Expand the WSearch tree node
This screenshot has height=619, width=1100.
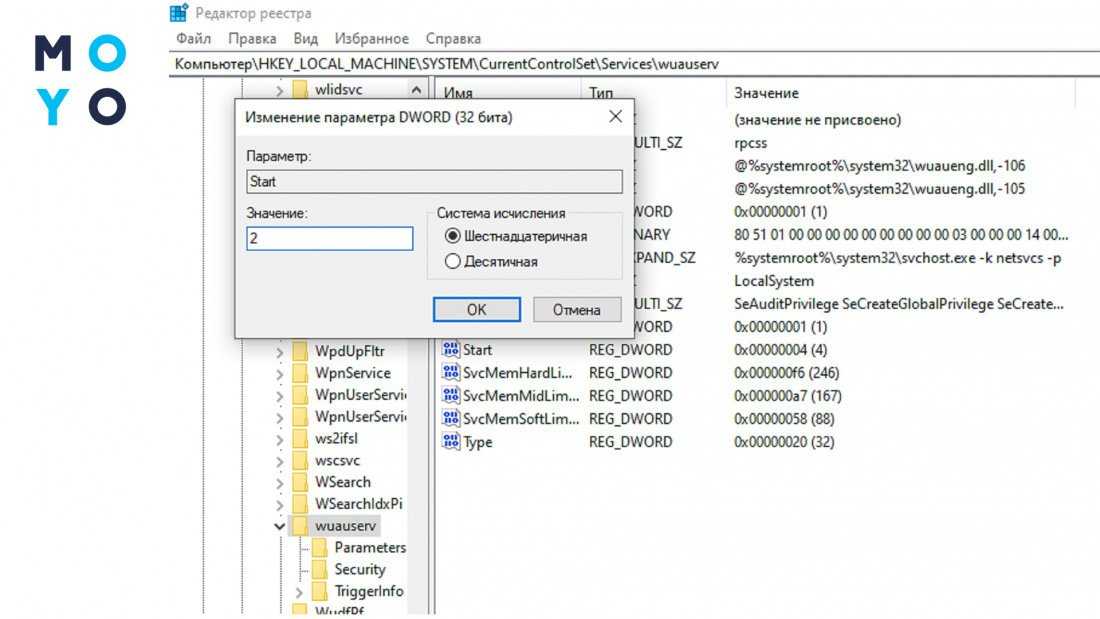point(280,482)
